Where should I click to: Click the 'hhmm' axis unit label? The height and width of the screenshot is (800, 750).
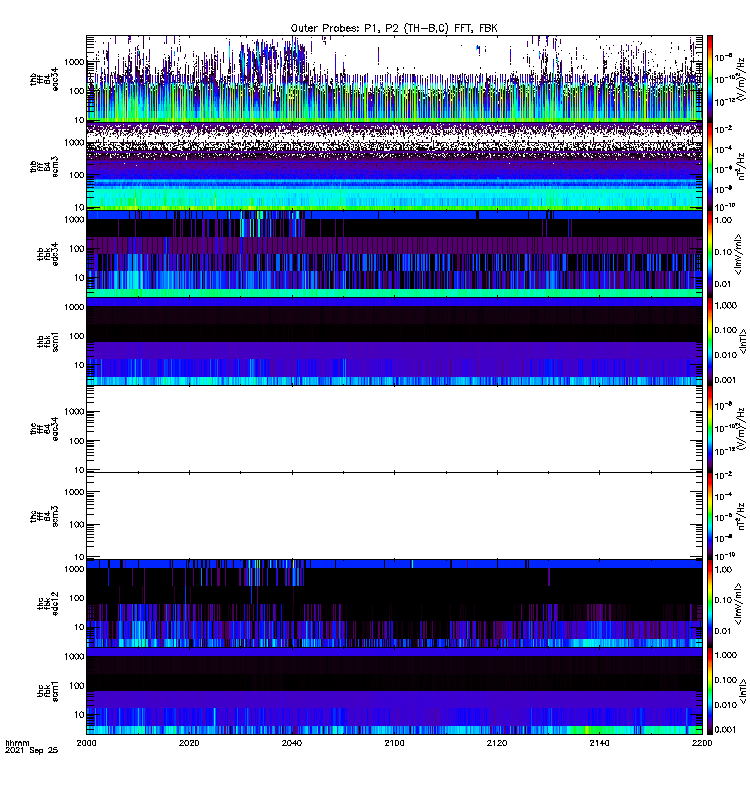pos(17,743)
